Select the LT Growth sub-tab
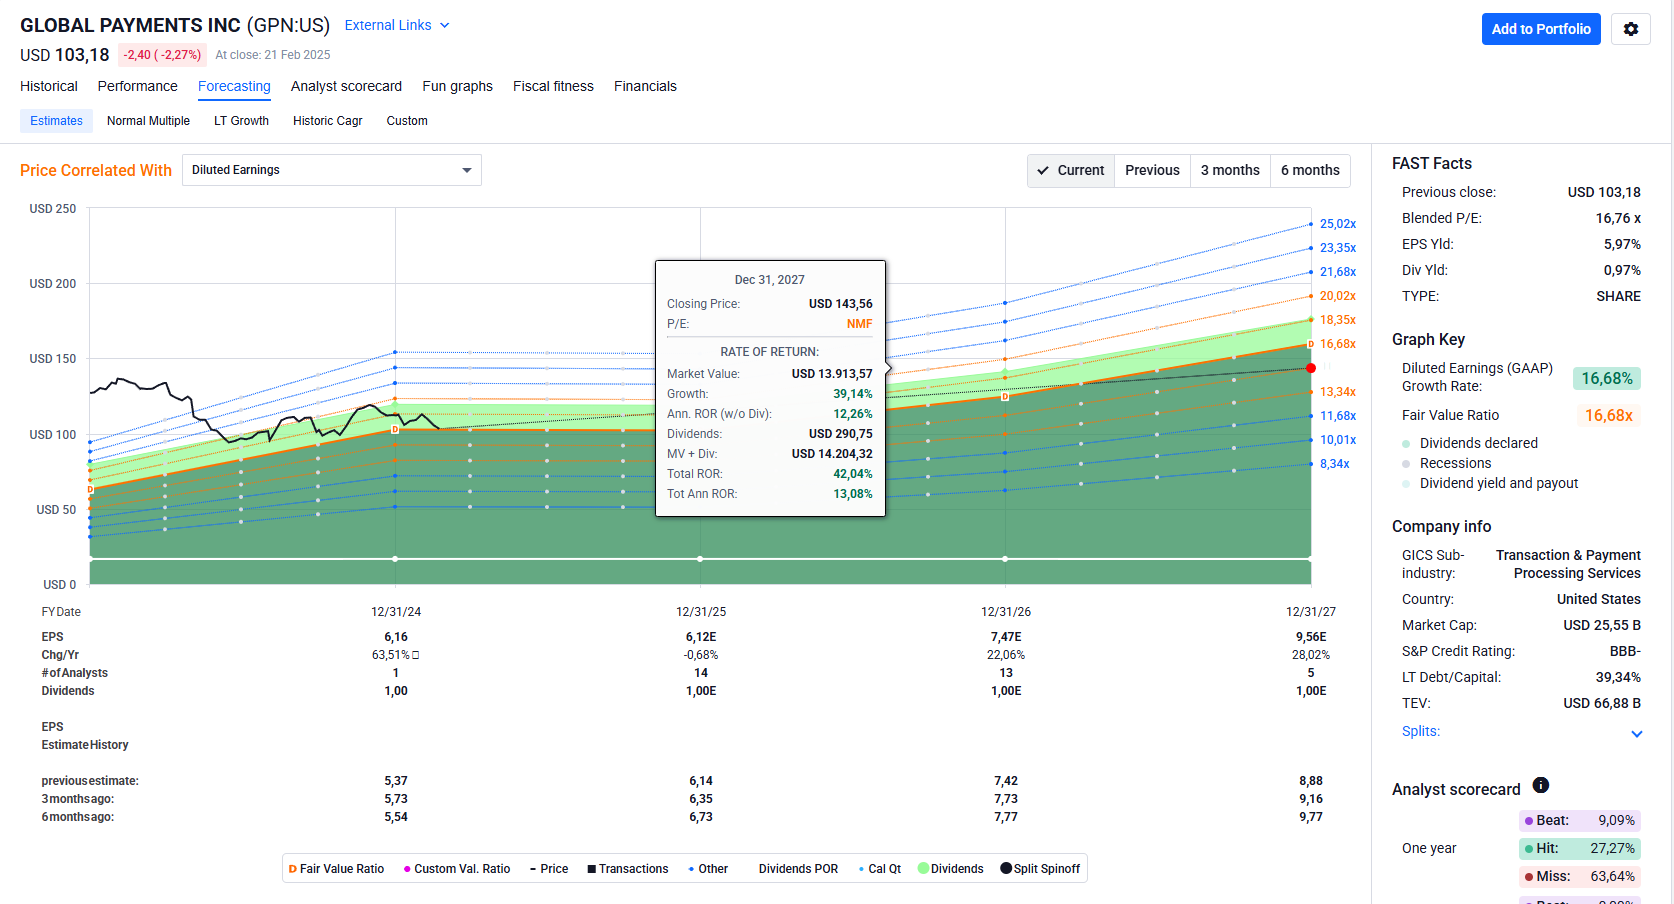This screenshot has height=904, width=1674. click(241, 121)
